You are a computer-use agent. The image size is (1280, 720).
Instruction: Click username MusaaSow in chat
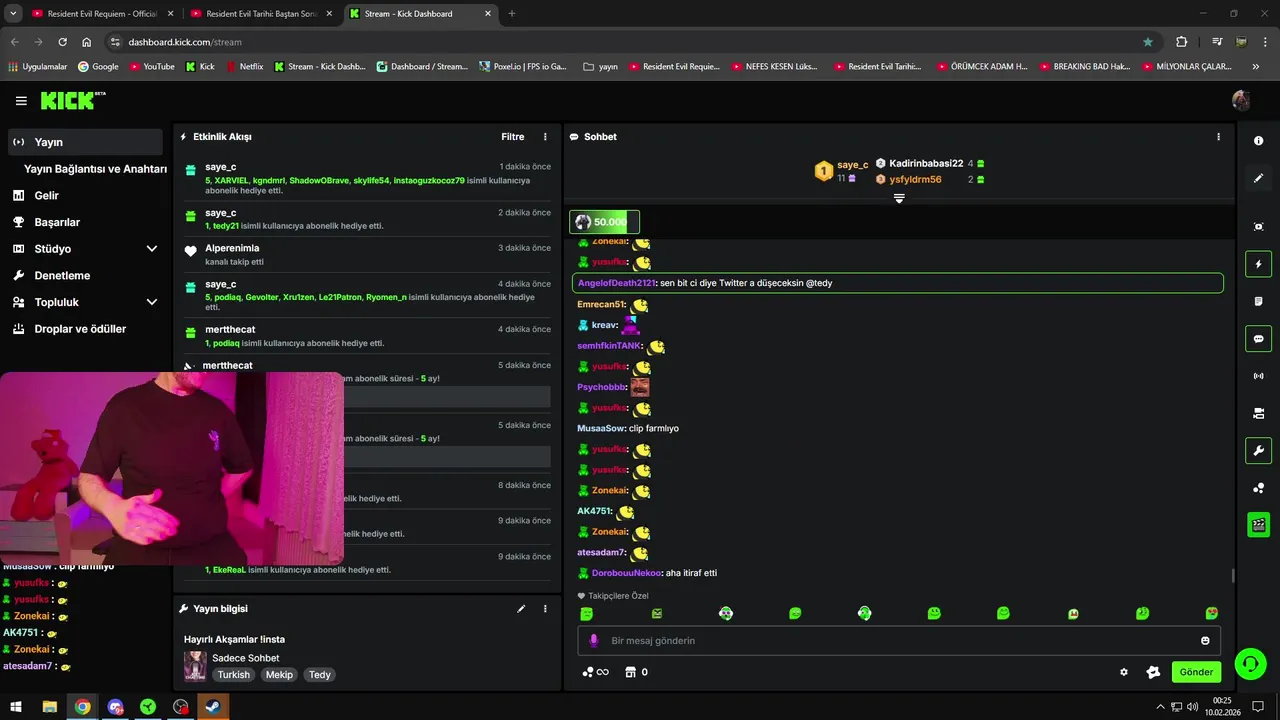[x=601, y=428]
